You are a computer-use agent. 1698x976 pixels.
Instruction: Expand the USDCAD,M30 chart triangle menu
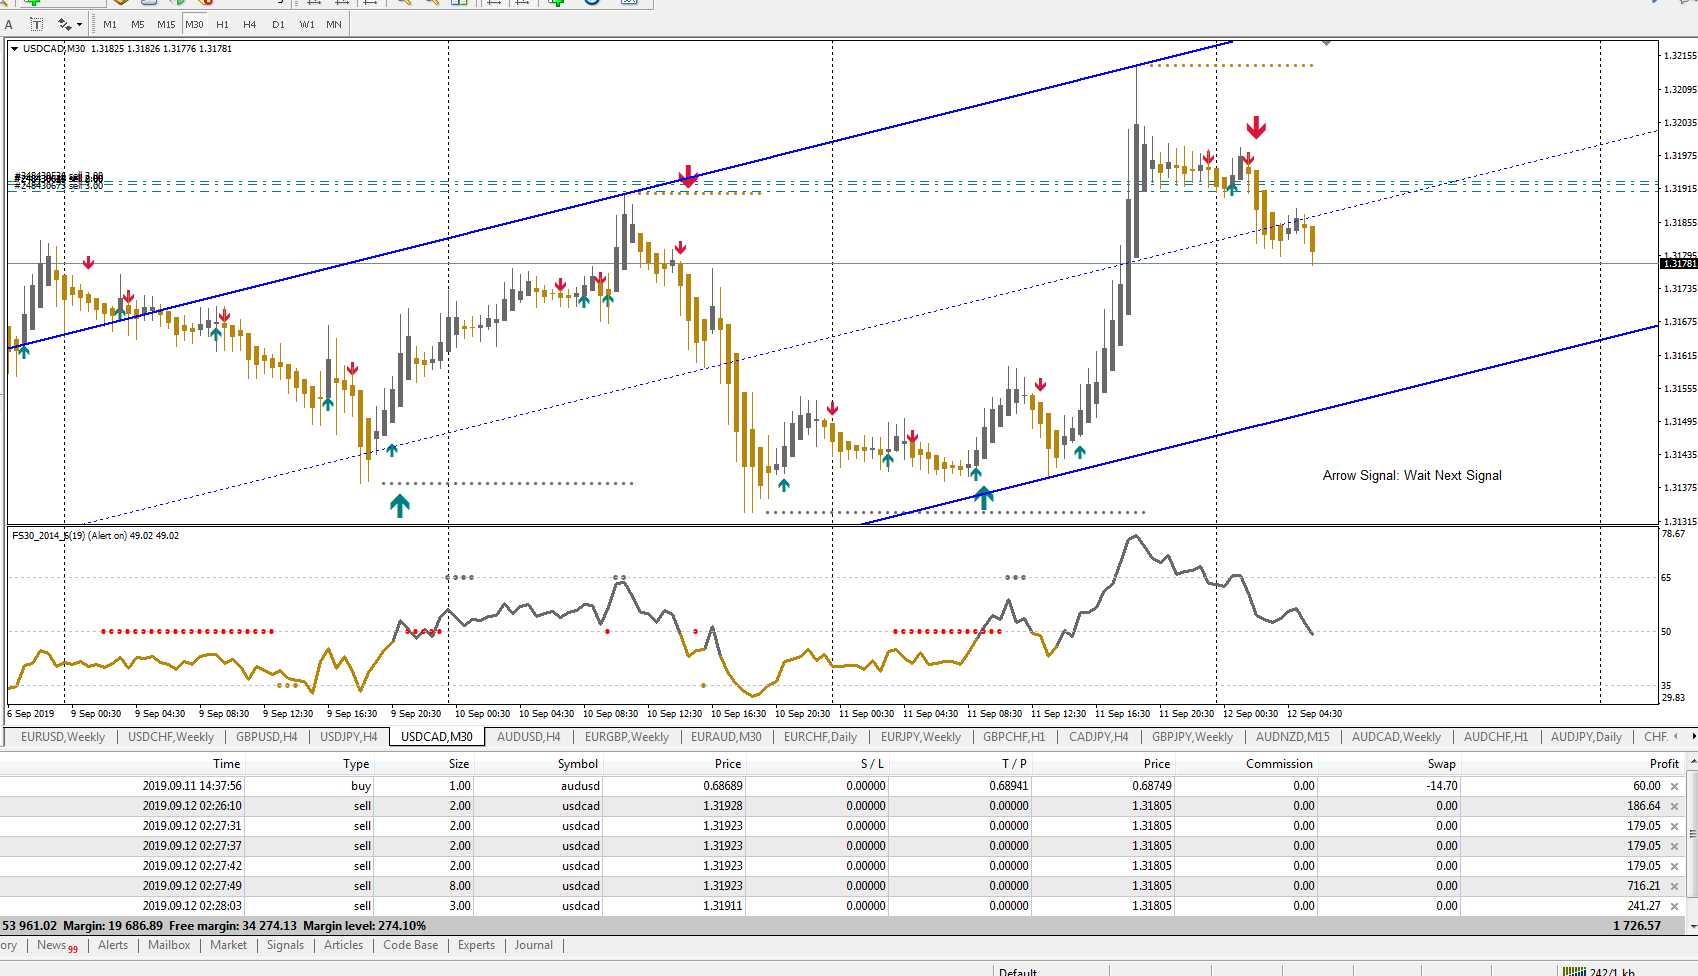click(14, 48)
